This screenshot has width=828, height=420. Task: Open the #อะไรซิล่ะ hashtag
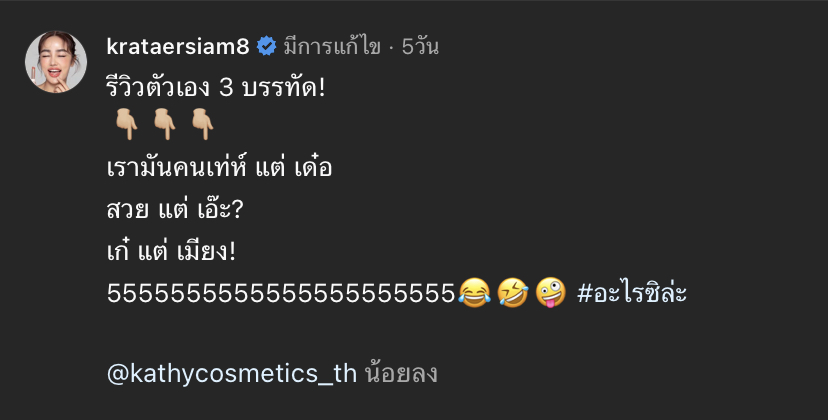coord(632,293)
